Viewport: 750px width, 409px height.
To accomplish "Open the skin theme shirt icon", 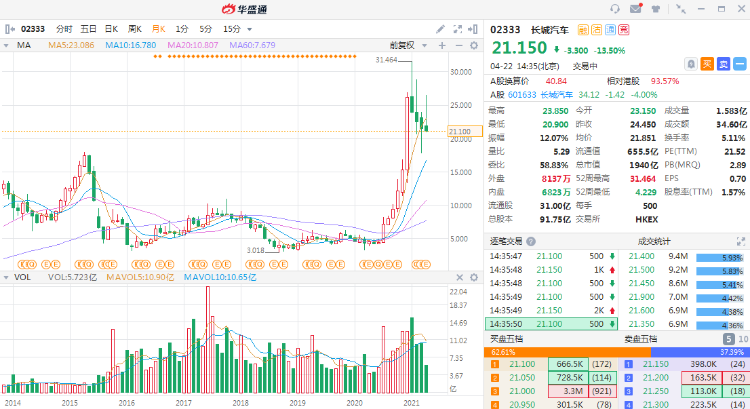I will tap(656, 9).
